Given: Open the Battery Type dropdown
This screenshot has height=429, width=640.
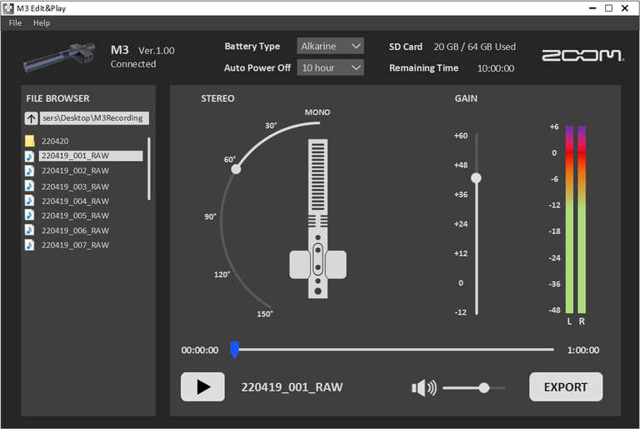Looking at the screenshot, I should pyautogui.click(x=330, y=46).
